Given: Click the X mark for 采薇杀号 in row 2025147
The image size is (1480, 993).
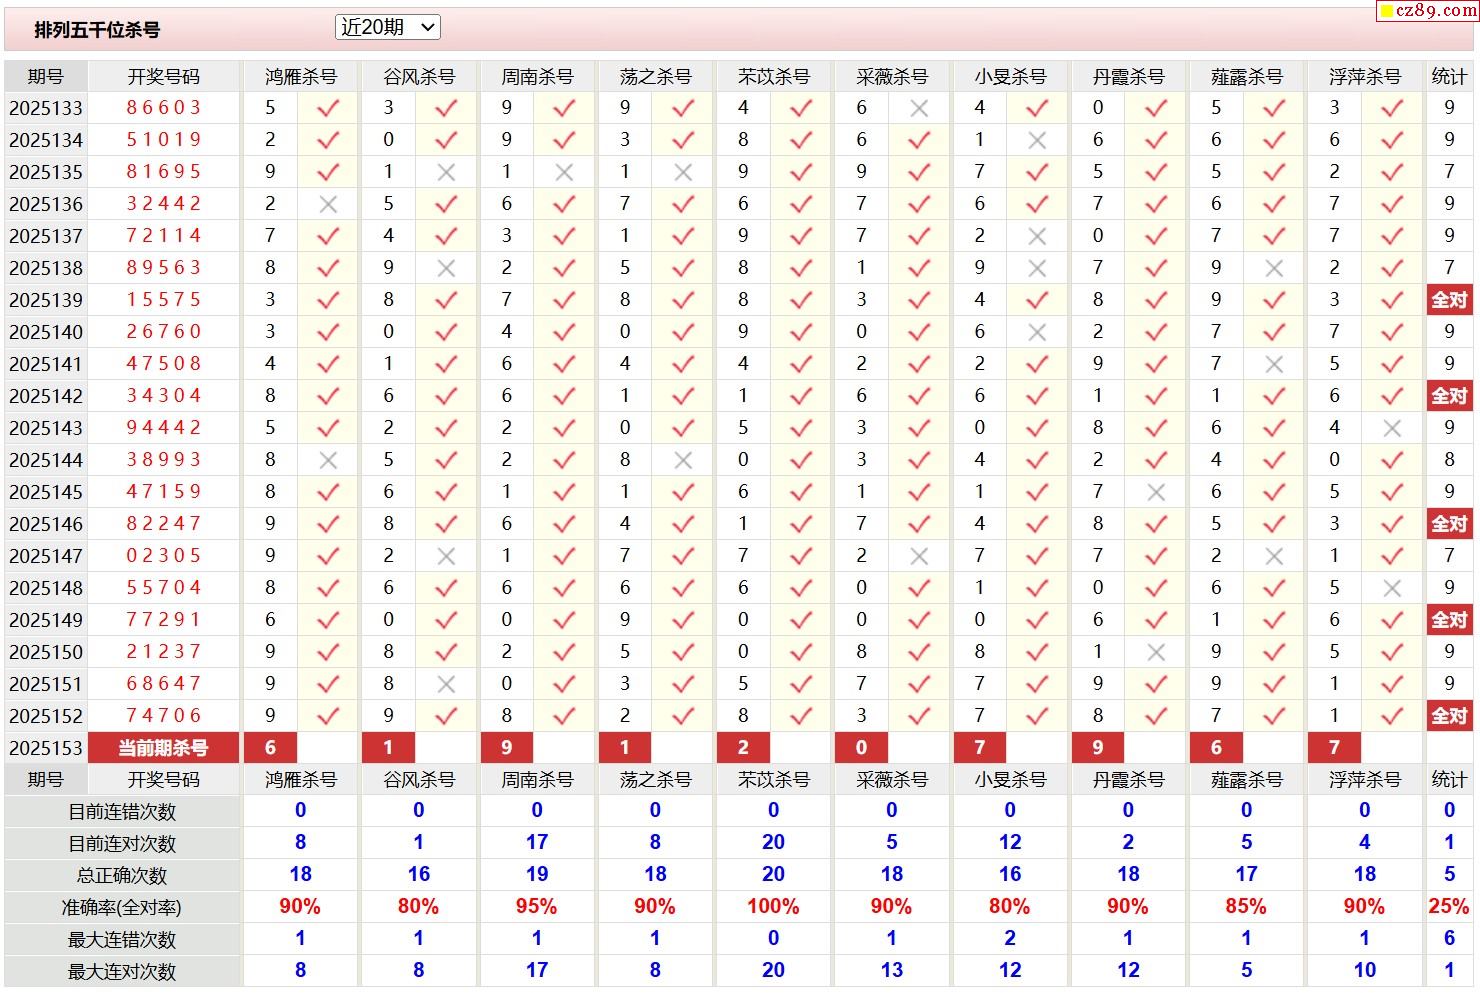Looking at the screenshot, I should [x=919, y=556].
